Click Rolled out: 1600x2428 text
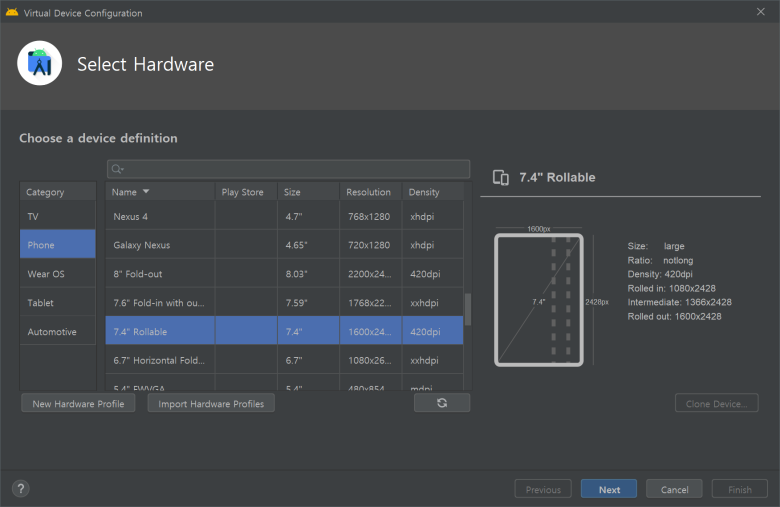Viewport: 780px width, 507px height. [x=675, y=316]
